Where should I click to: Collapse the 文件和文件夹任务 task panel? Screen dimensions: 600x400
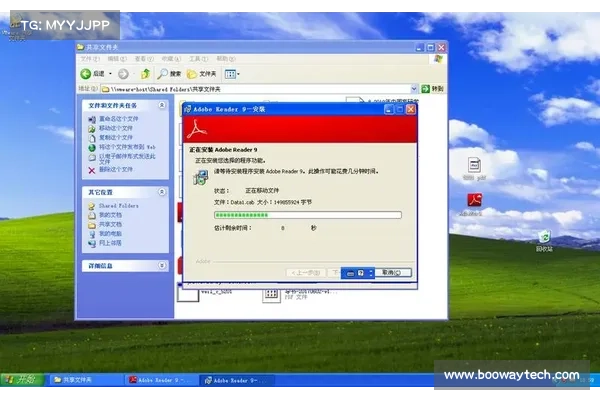tap(162, 105)
